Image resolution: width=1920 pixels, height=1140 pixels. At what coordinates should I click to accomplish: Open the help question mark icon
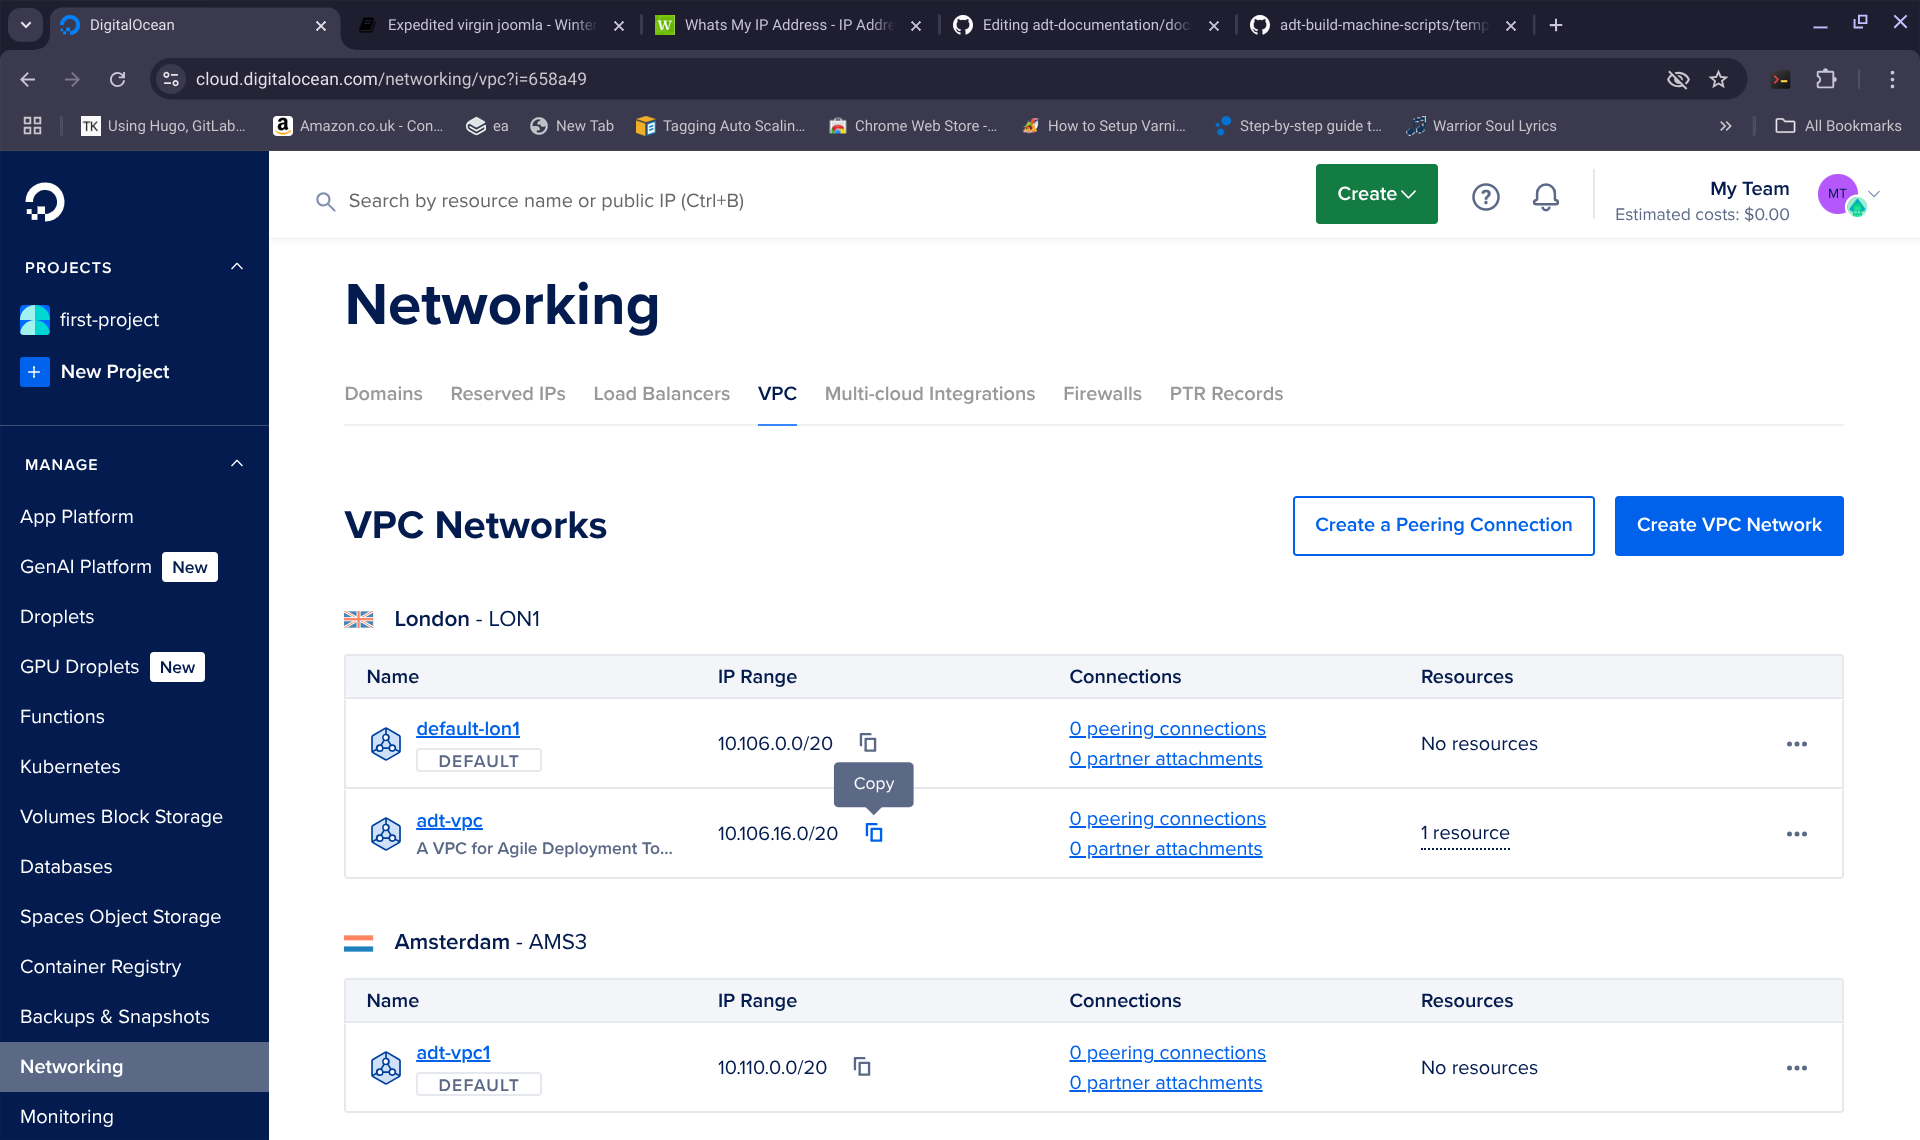pos(1485,197)
